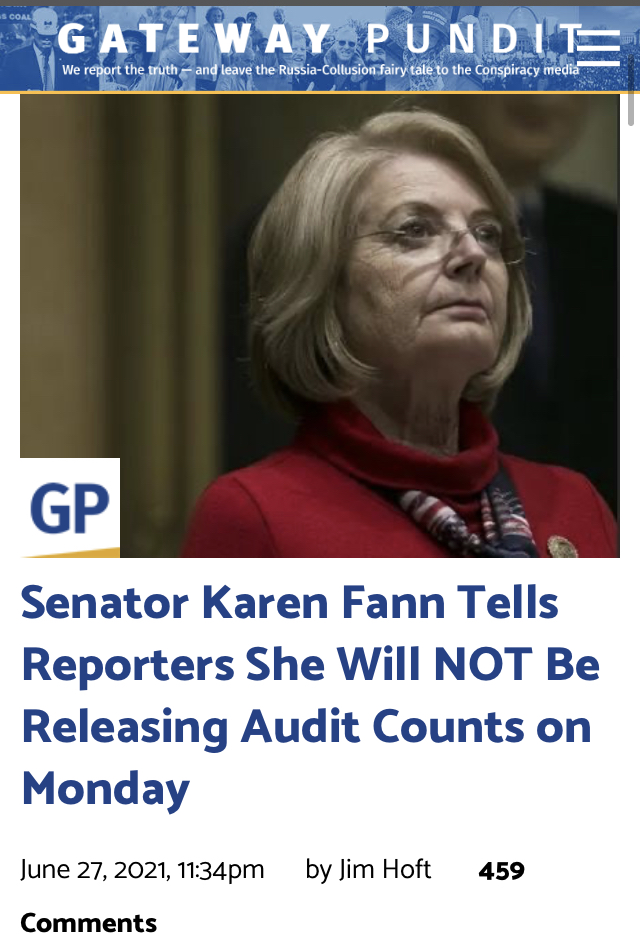640x948 pixels.
Task: Click the Russia-Collusion tagline text in header
Action: coord(320,70)
